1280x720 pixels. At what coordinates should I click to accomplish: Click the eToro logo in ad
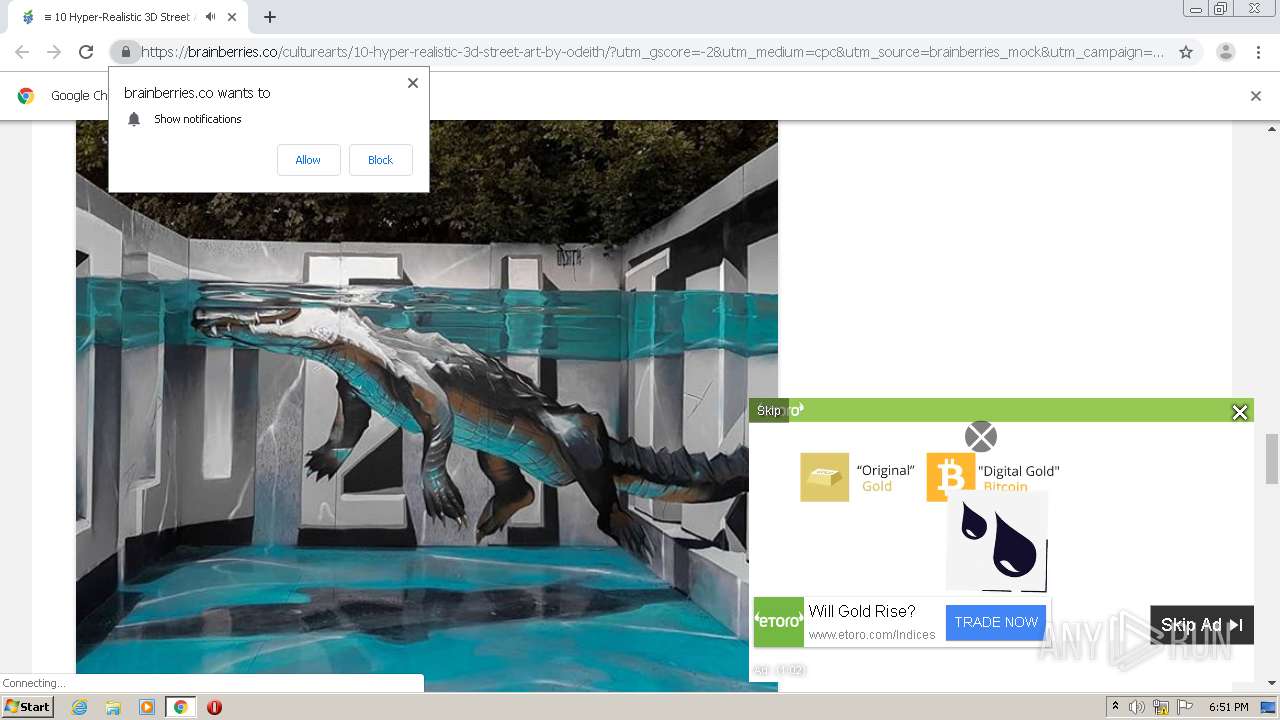pyautogui.click(x=779, y=622)
